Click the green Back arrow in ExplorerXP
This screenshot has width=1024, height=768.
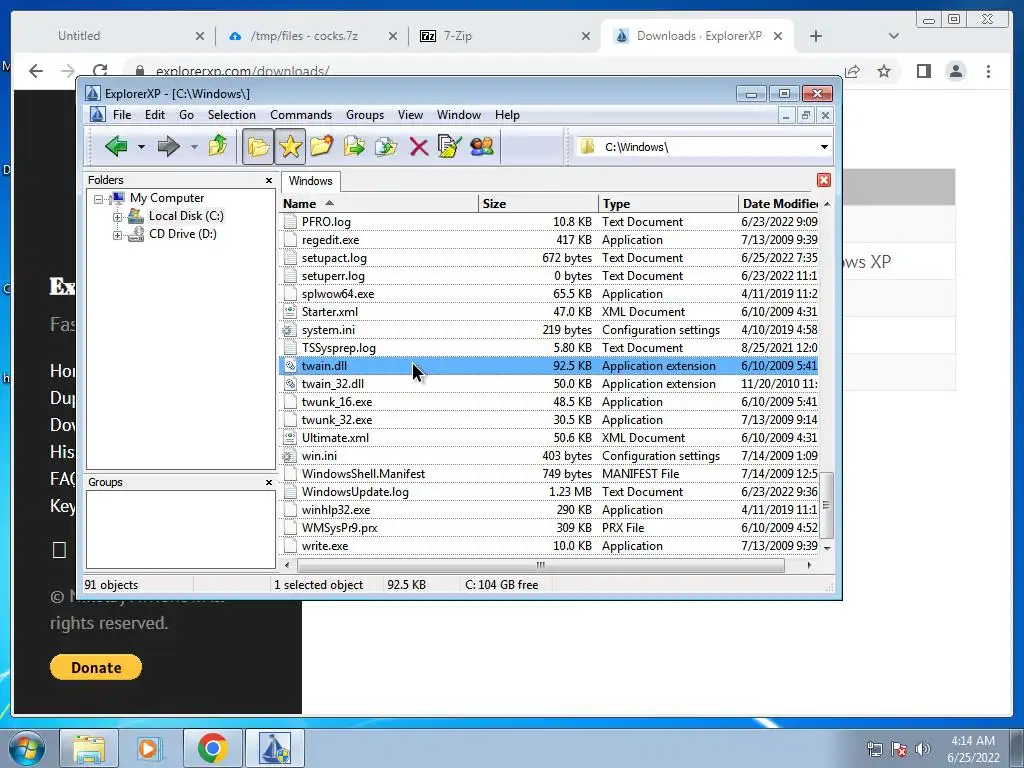[116, 146]
